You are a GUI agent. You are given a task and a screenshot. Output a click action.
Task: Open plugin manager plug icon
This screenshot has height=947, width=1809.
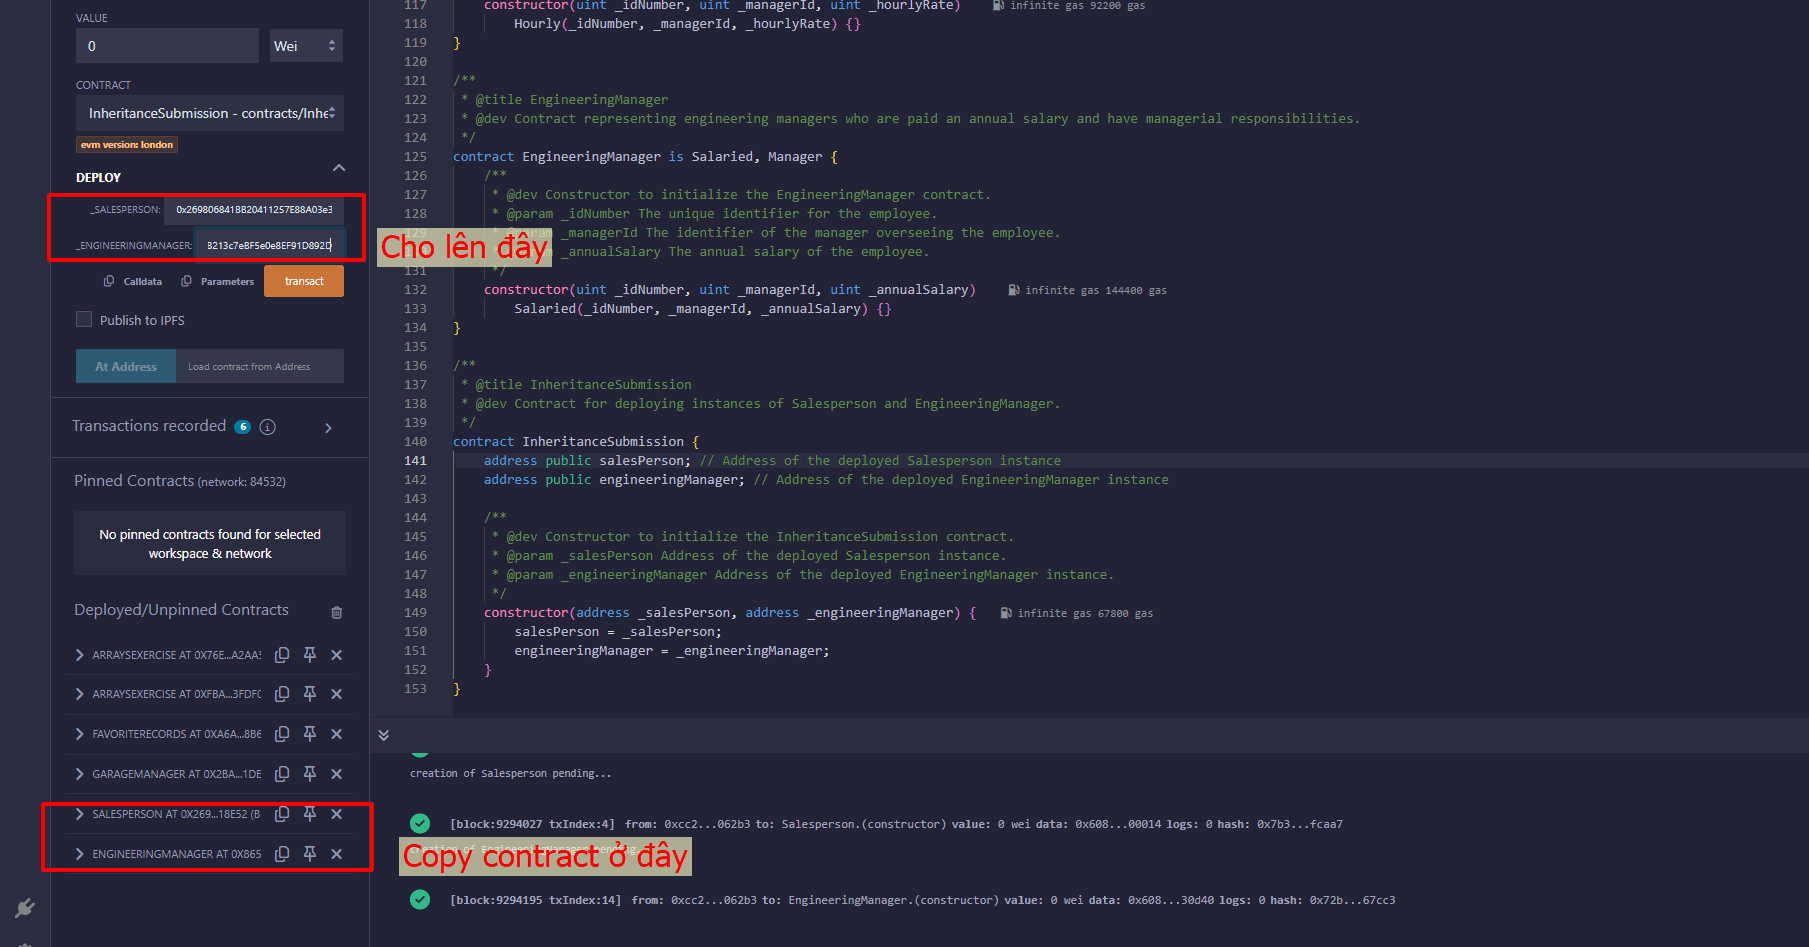point(25,908)
